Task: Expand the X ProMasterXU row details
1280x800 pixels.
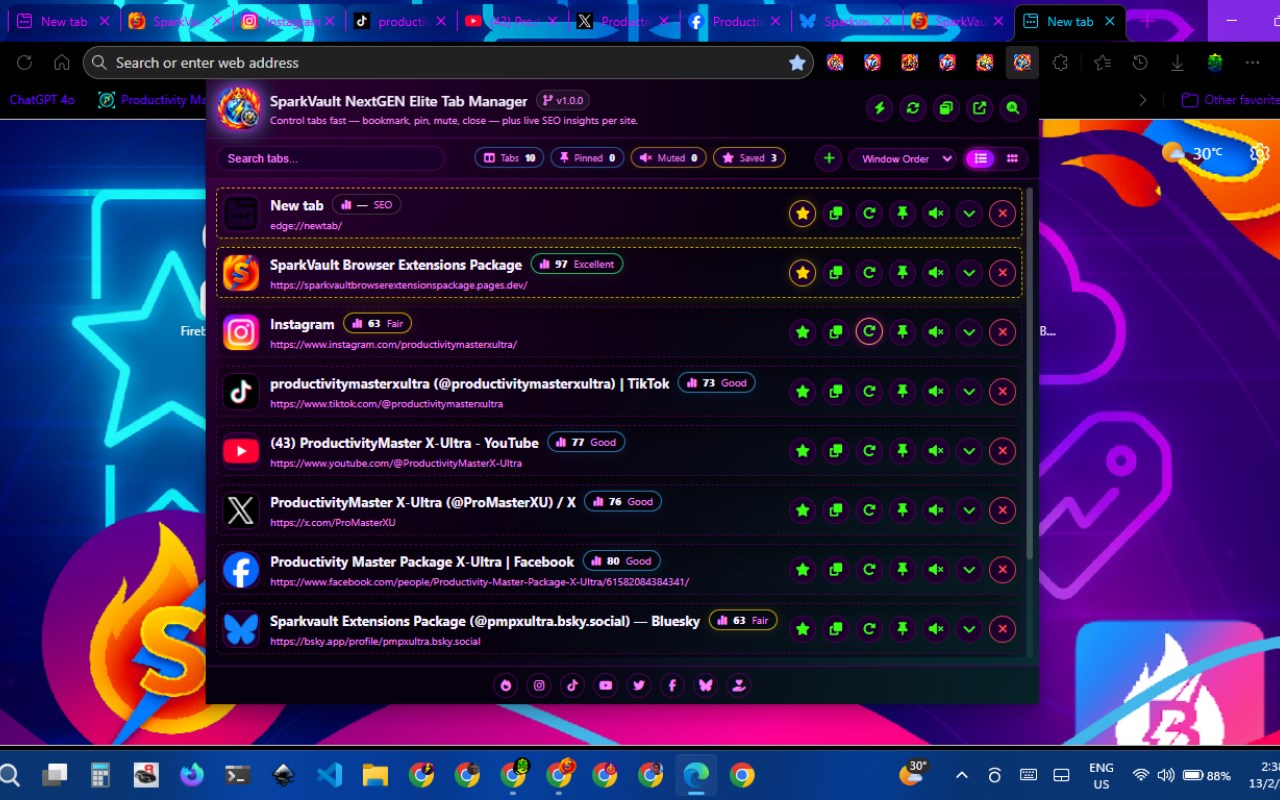Action: 969,511
